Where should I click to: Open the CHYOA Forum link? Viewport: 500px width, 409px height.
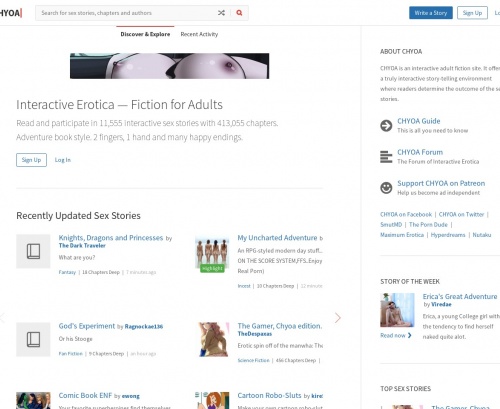click(x=420, y=152)
